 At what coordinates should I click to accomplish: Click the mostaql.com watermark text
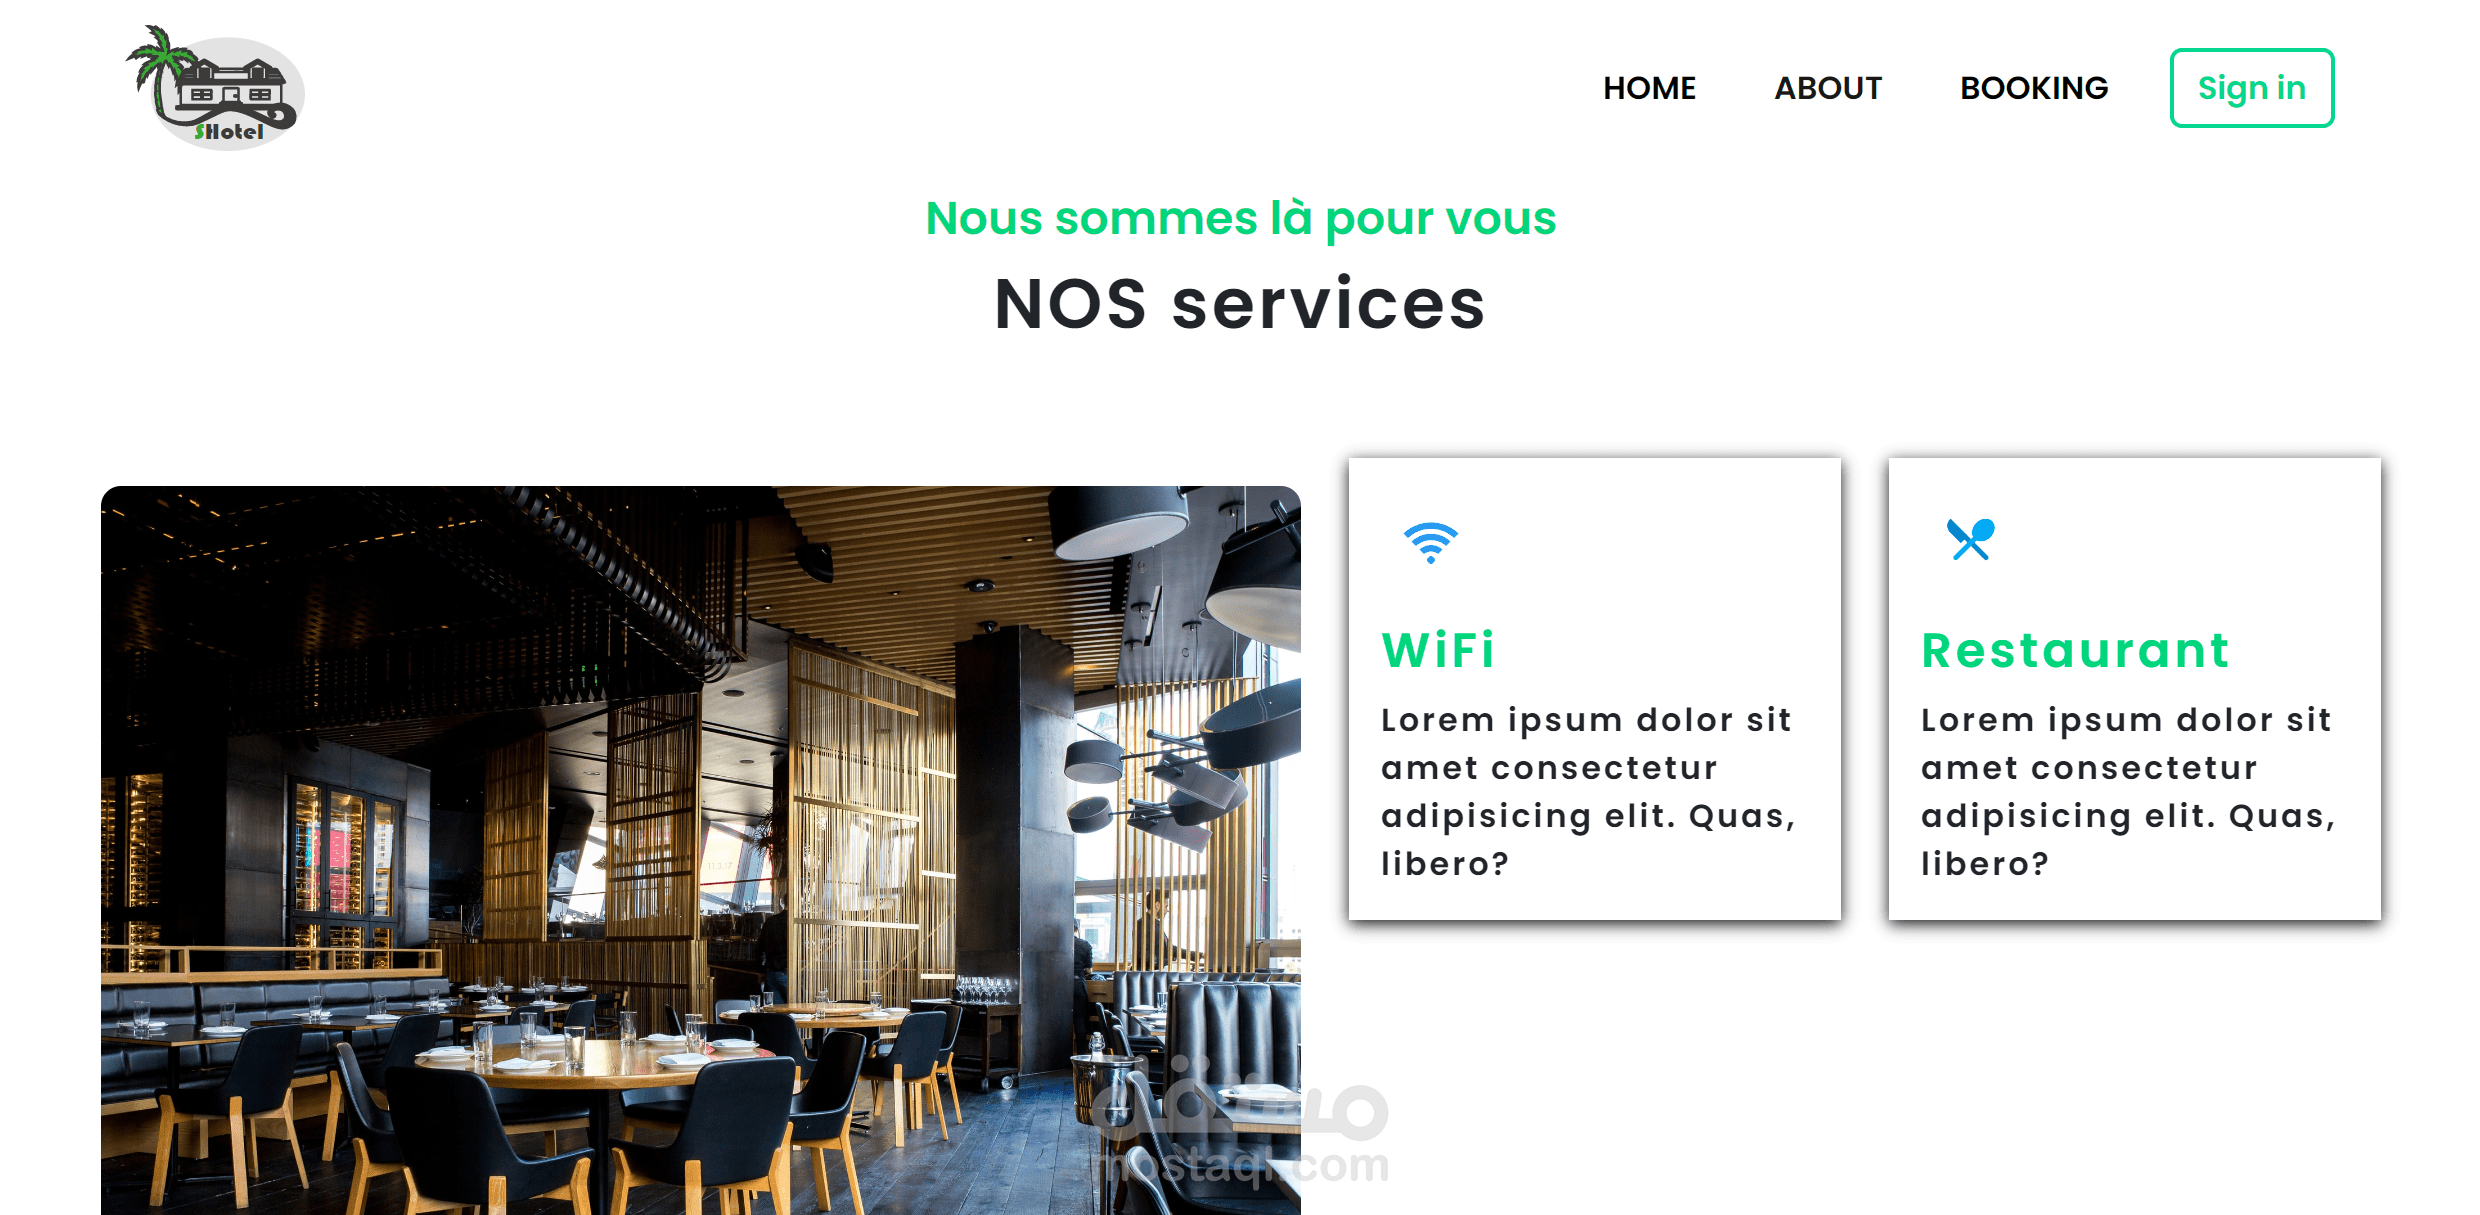click(1243, 1166)
